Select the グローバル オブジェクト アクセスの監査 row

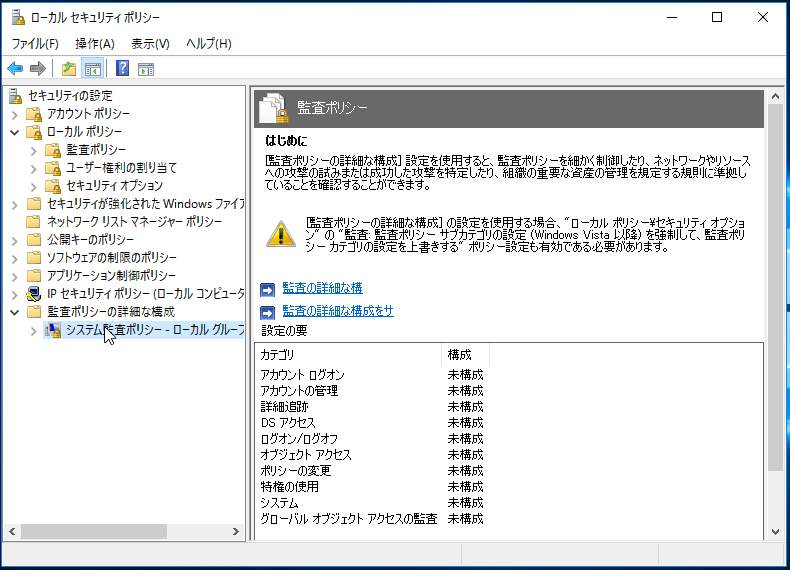pos(372,519)
